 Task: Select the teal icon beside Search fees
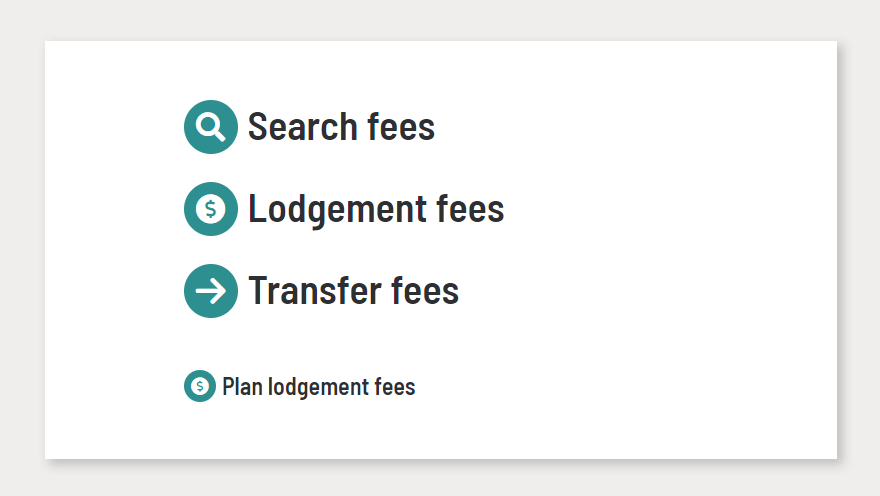pyautogui.click(x=210, y=127)
